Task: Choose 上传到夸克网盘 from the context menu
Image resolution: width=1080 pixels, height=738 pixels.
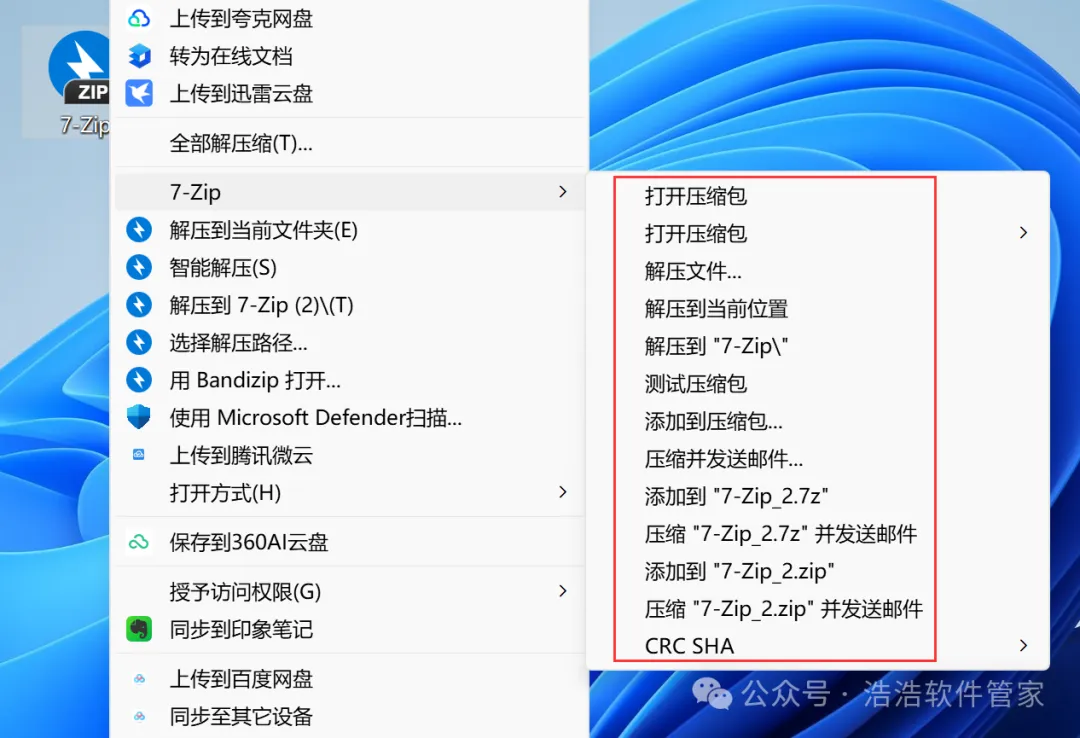Action: pyautogui.click(x=350, y=19)
